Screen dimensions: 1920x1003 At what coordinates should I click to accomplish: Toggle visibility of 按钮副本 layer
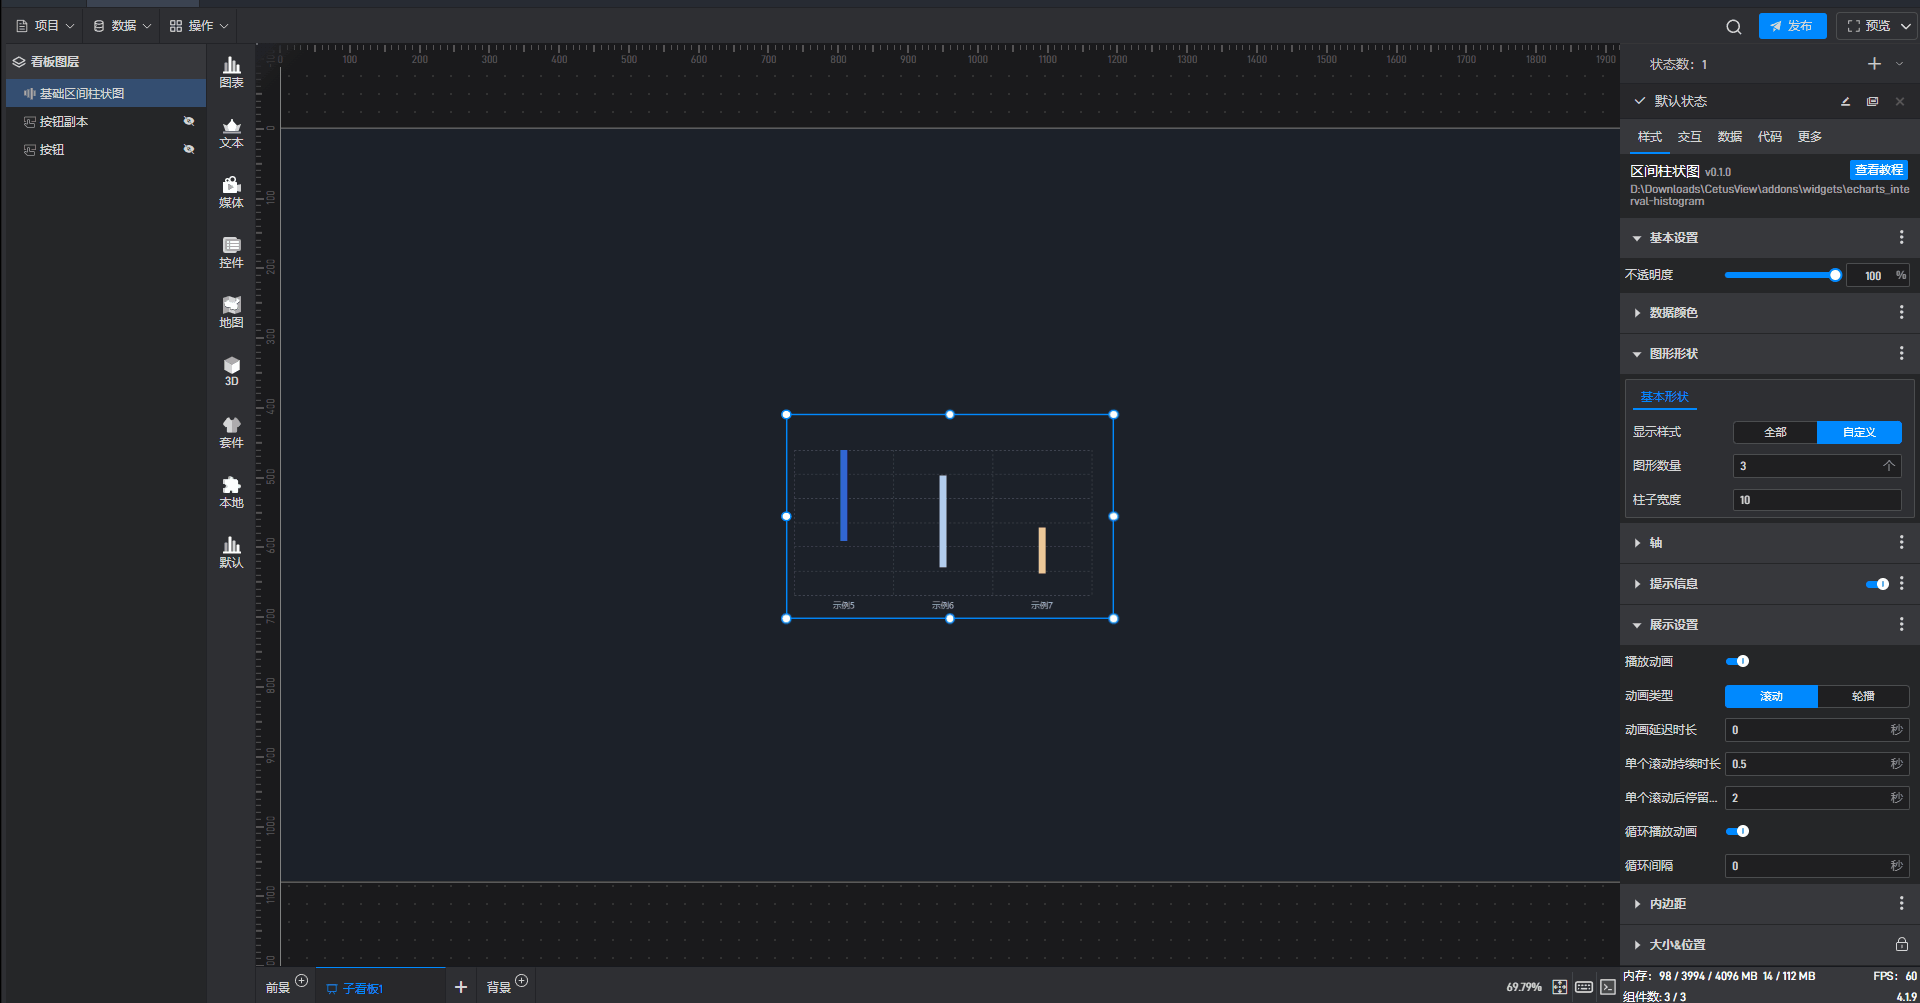click(x=188, y=121)
